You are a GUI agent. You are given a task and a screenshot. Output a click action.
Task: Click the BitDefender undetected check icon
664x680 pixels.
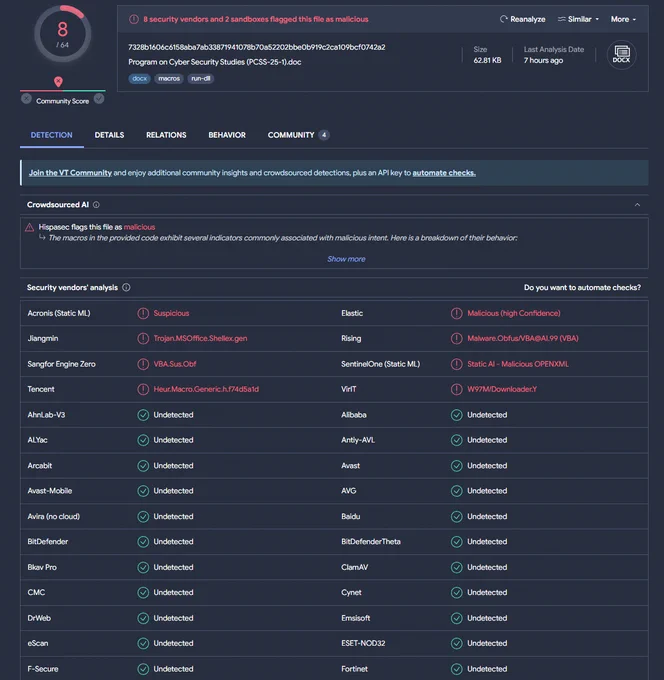pos(143,542)
